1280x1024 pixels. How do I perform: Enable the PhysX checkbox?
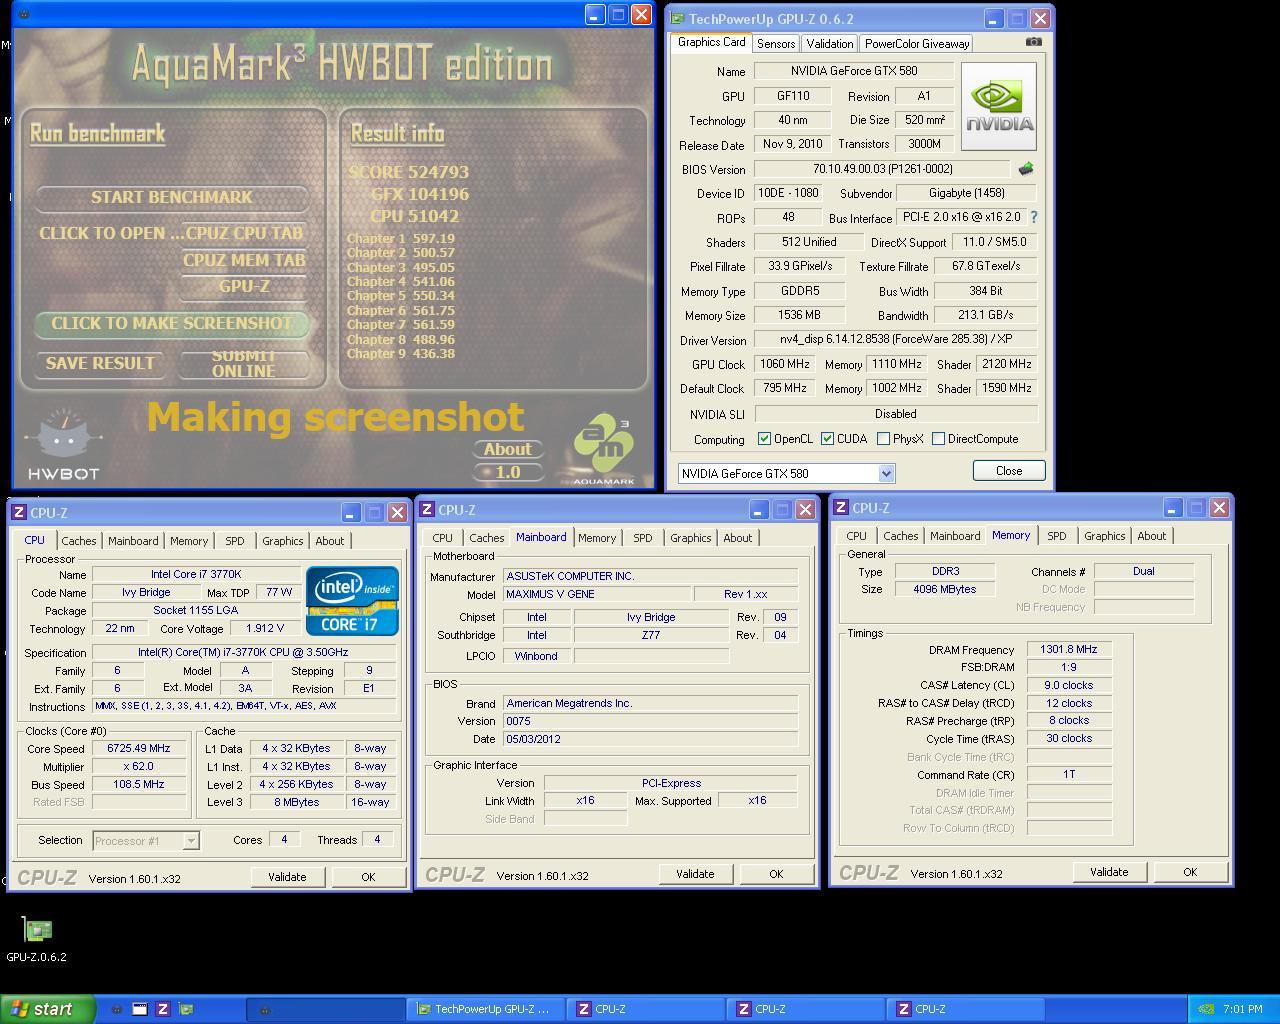tap(883, 439)
